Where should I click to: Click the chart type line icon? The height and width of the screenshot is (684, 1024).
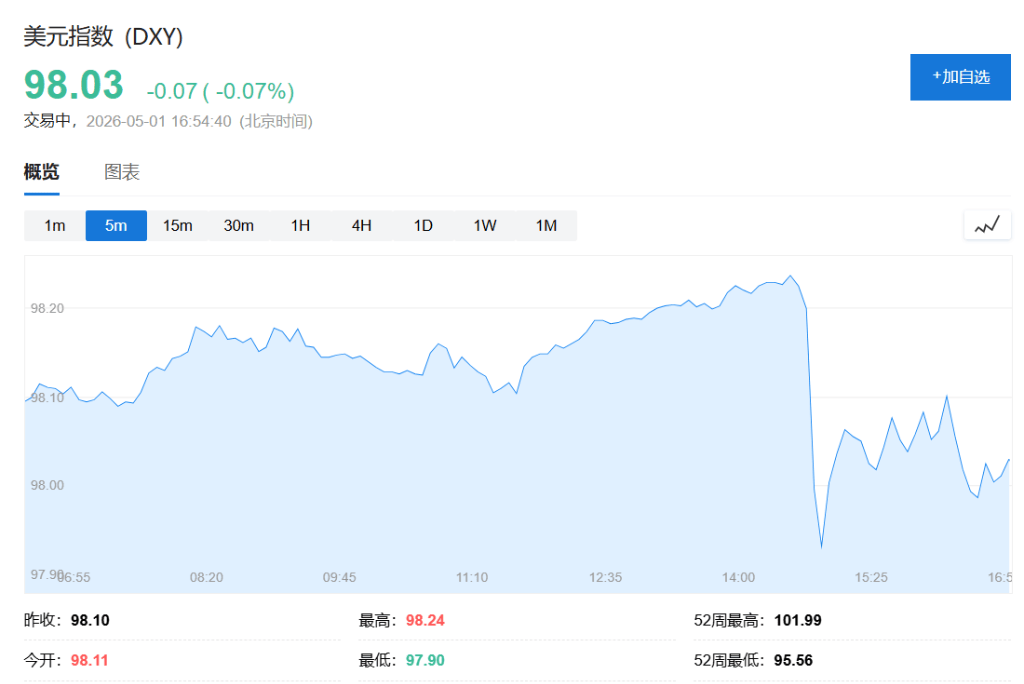point(987,225)
